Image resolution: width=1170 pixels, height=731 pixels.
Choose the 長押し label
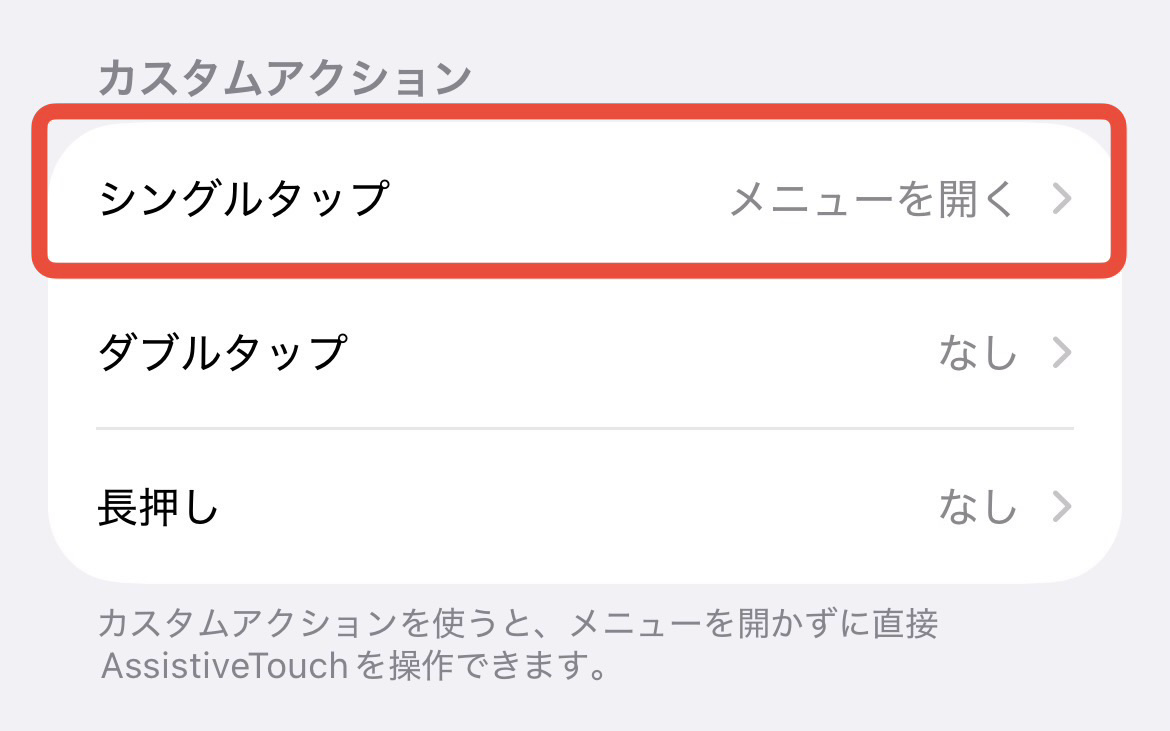point(158,508)
